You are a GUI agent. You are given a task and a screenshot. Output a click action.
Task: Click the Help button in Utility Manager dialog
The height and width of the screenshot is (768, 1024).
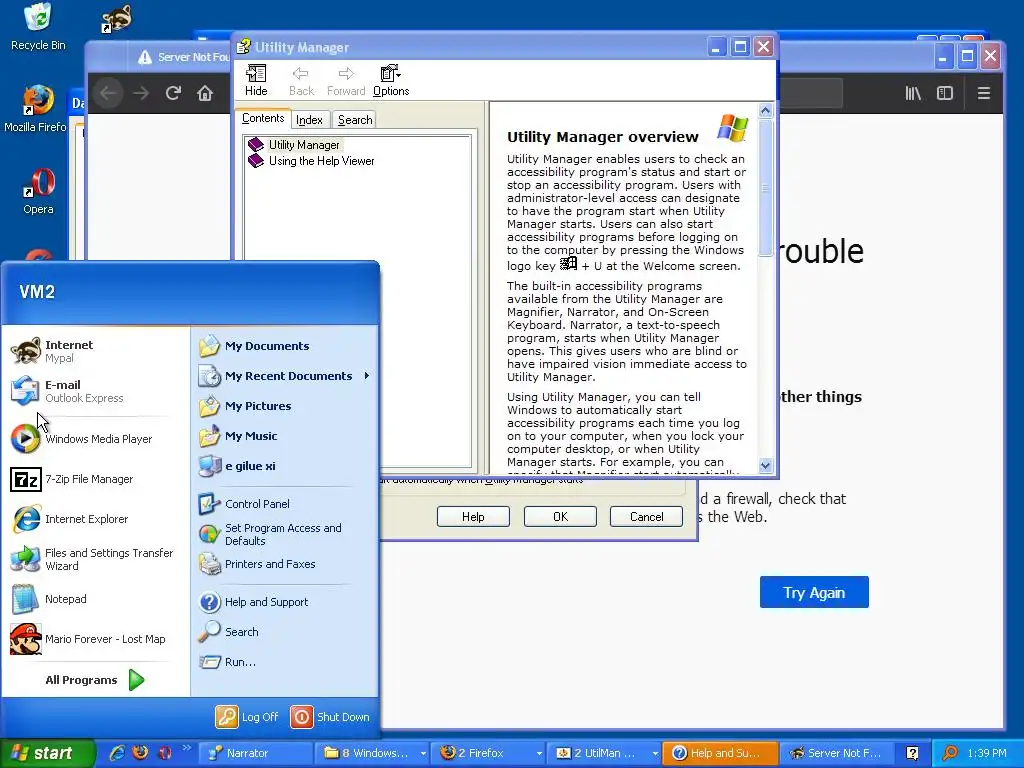click(473, 517)
